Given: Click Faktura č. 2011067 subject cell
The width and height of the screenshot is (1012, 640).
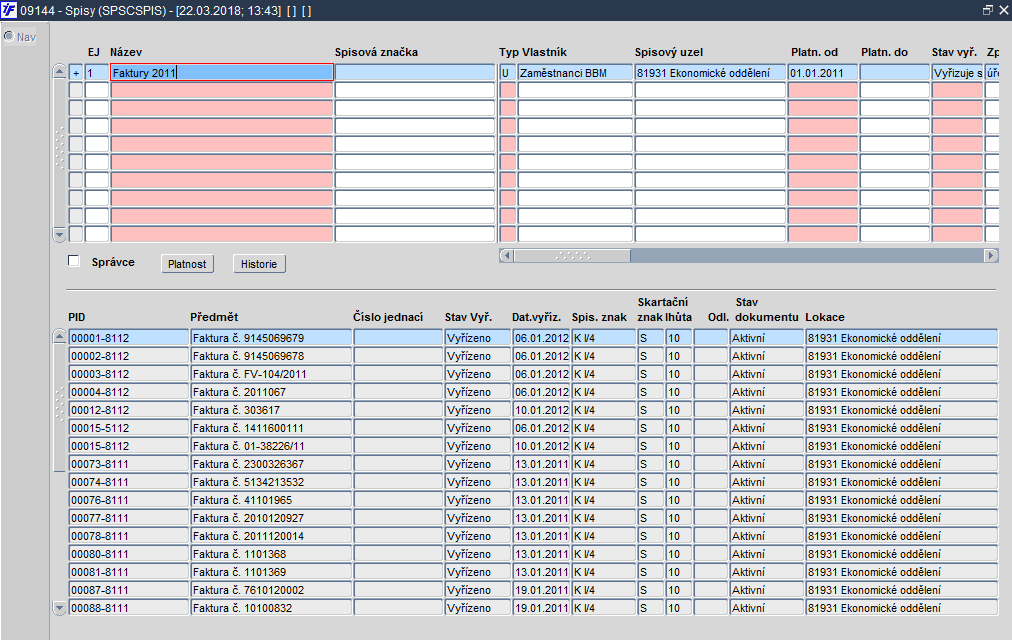Looking at the screenshot, I should pyautogui.click(x=271, y=392).
